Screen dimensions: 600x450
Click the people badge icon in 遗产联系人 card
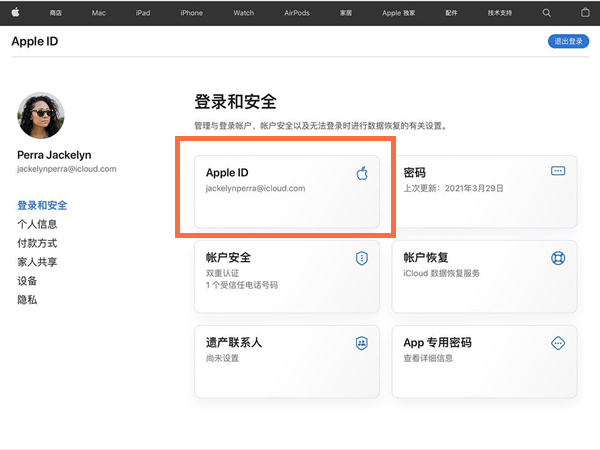coord(362,343)
